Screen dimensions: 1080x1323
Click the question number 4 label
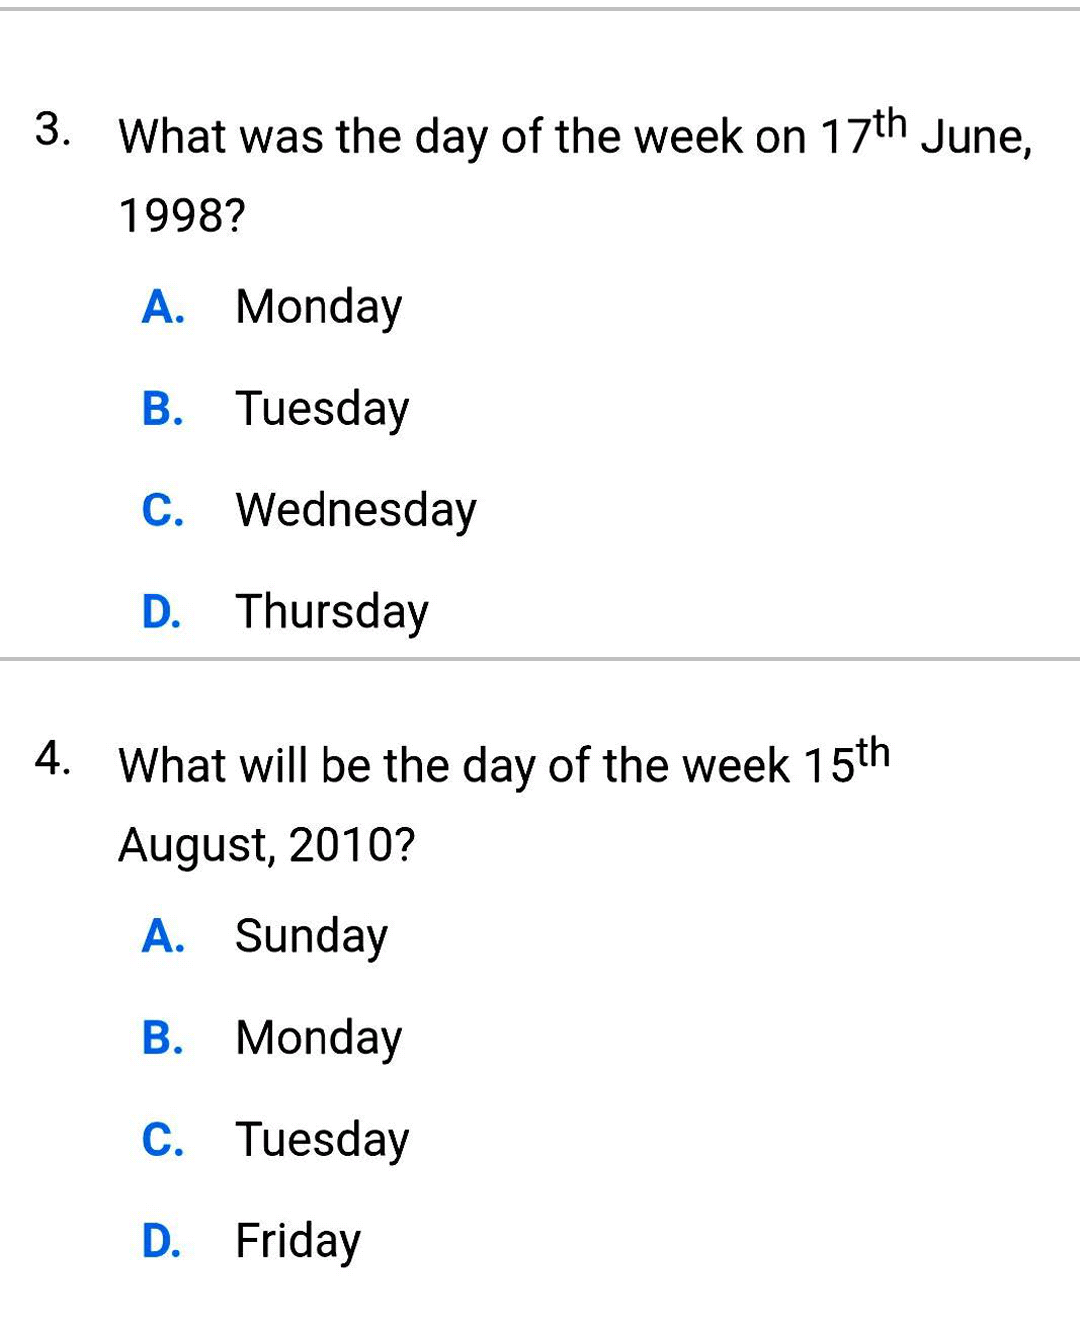[x=52, y=760]
